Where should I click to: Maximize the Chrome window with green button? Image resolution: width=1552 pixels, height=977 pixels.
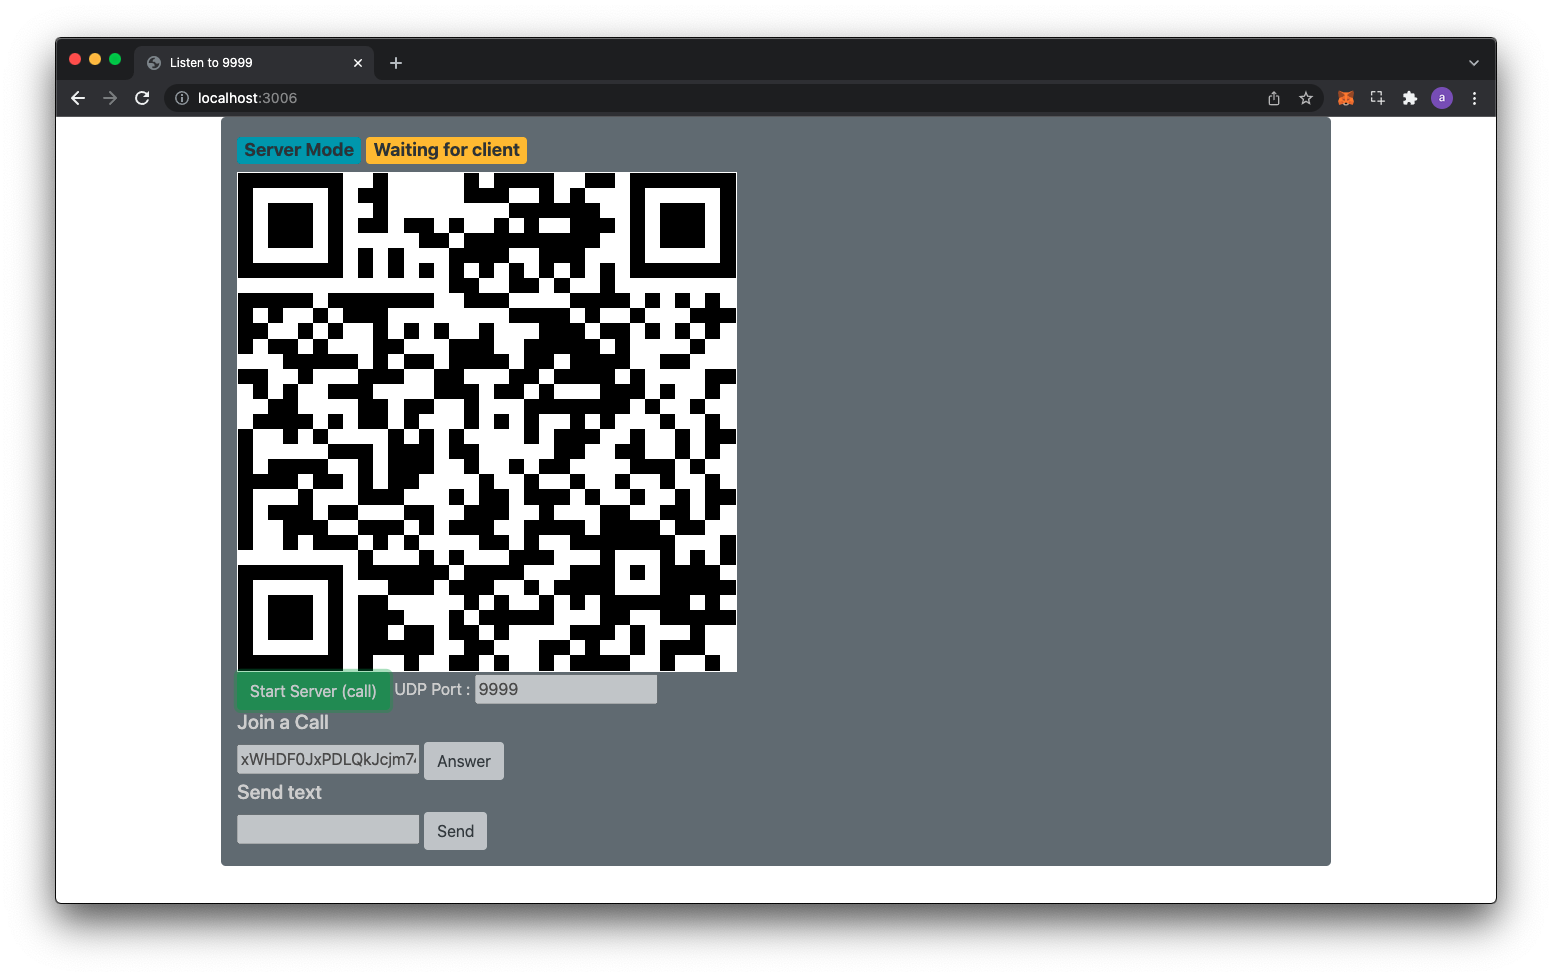pos(115,59)
